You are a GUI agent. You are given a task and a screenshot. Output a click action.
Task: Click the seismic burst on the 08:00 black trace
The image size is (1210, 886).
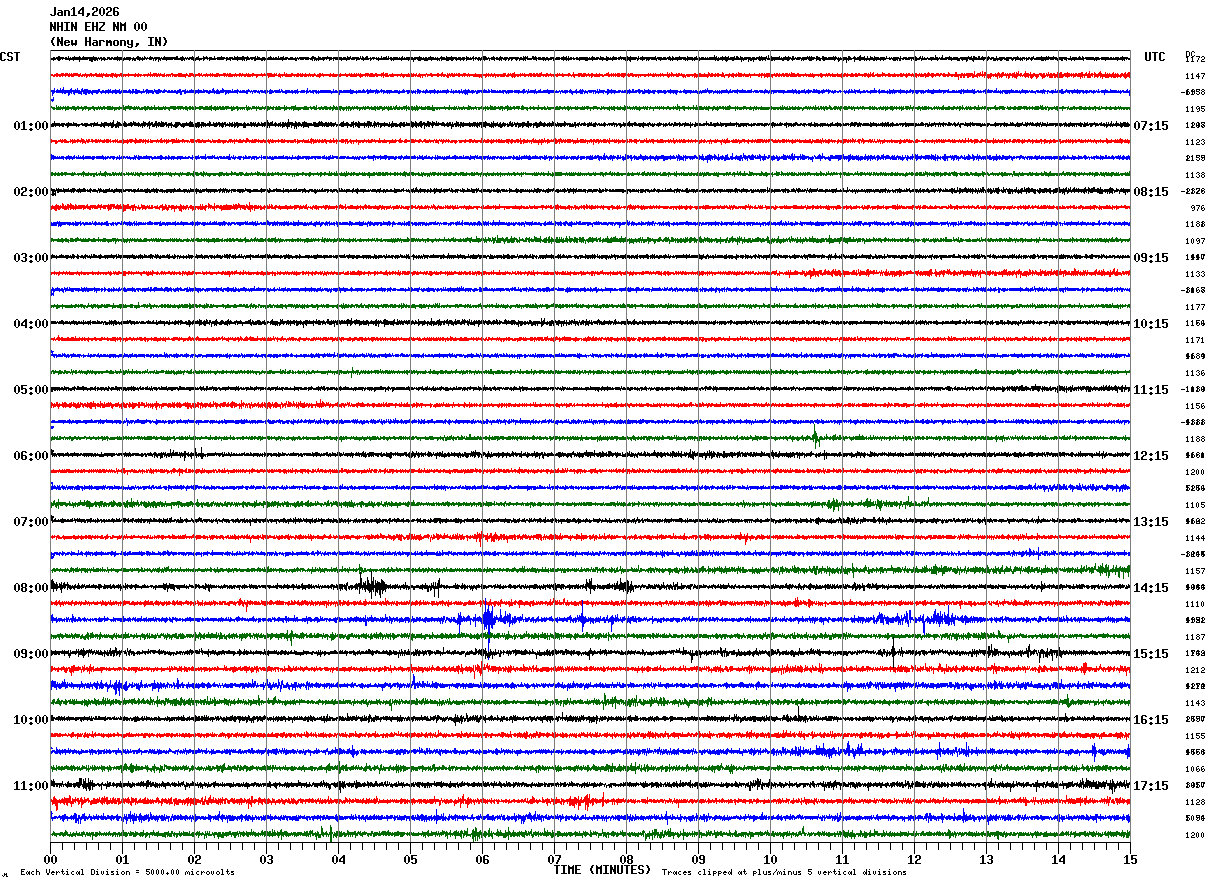(370, 585)
